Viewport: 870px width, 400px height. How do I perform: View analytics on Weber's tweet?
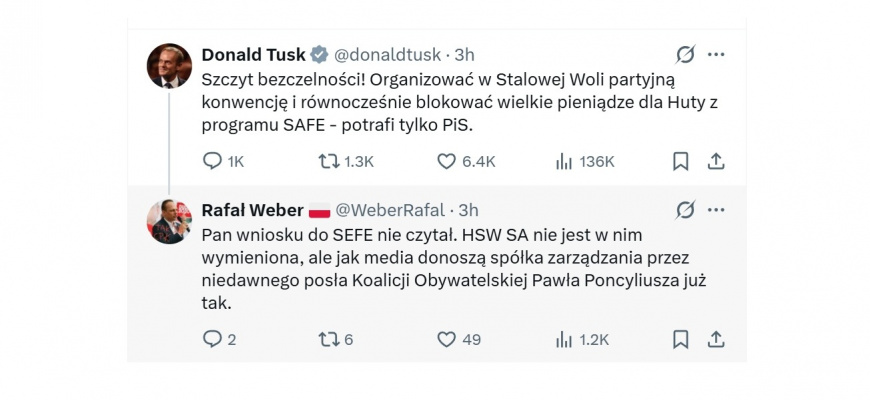coord(563,340)
